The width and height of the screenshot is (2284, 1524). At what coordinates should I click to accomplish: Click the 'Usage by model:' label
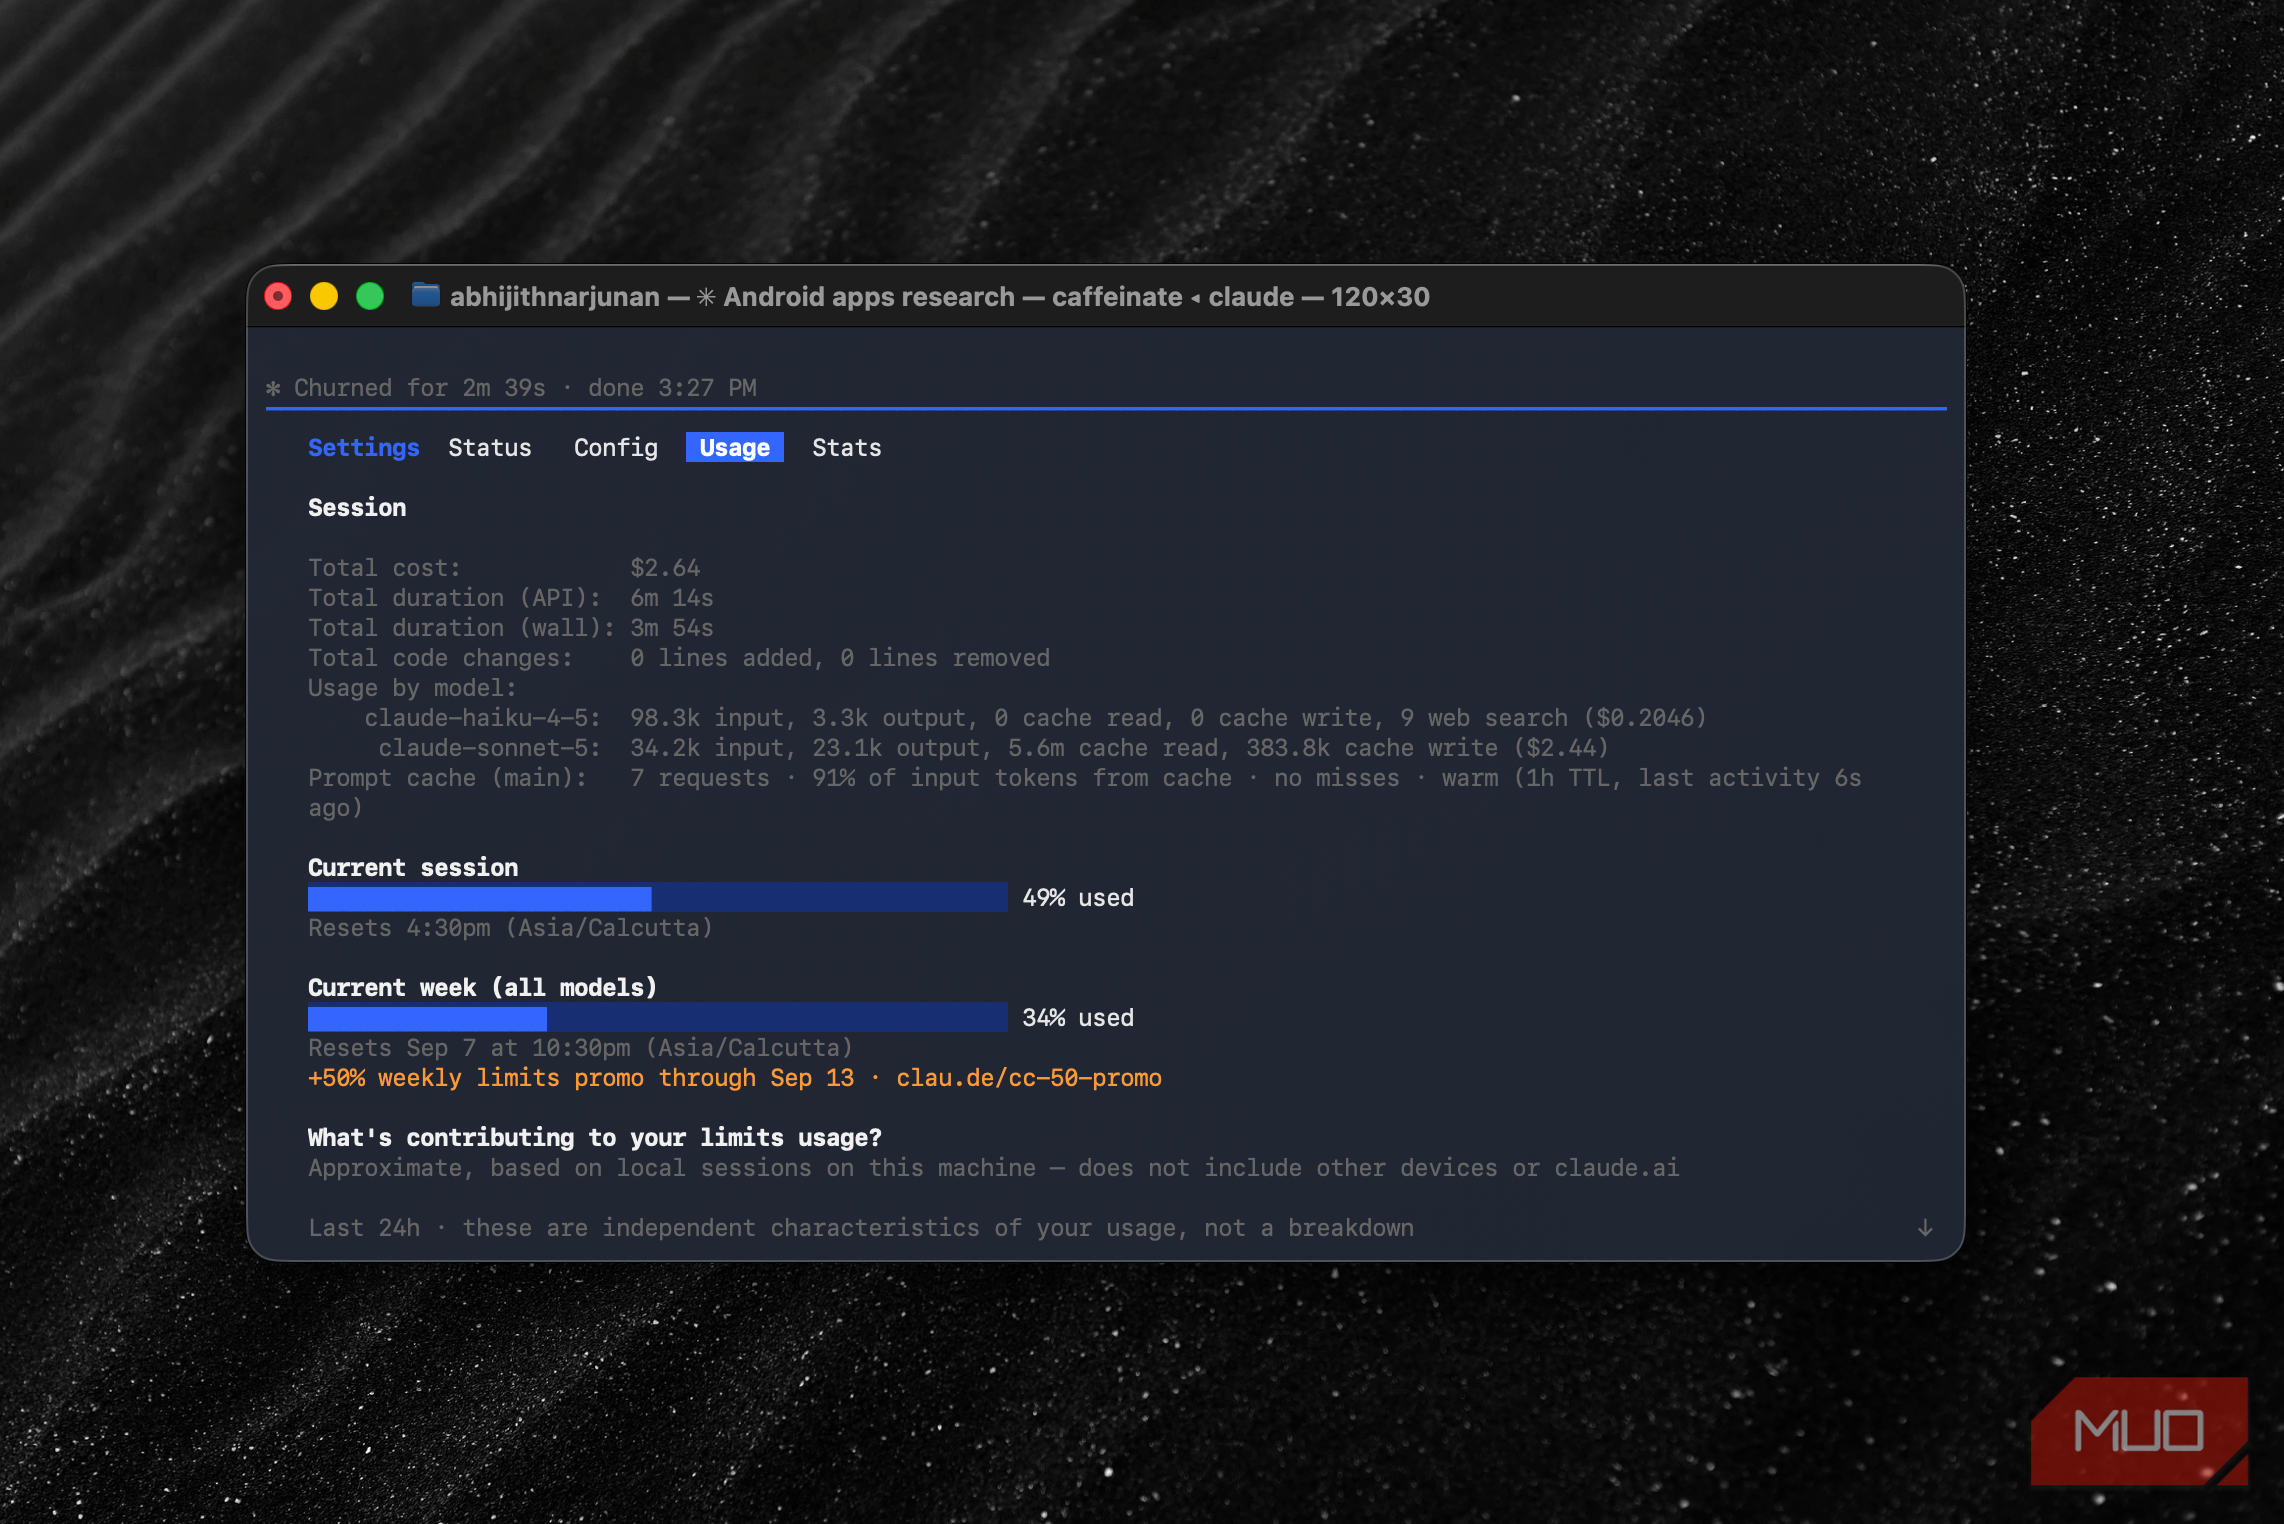tap(412, 688)
